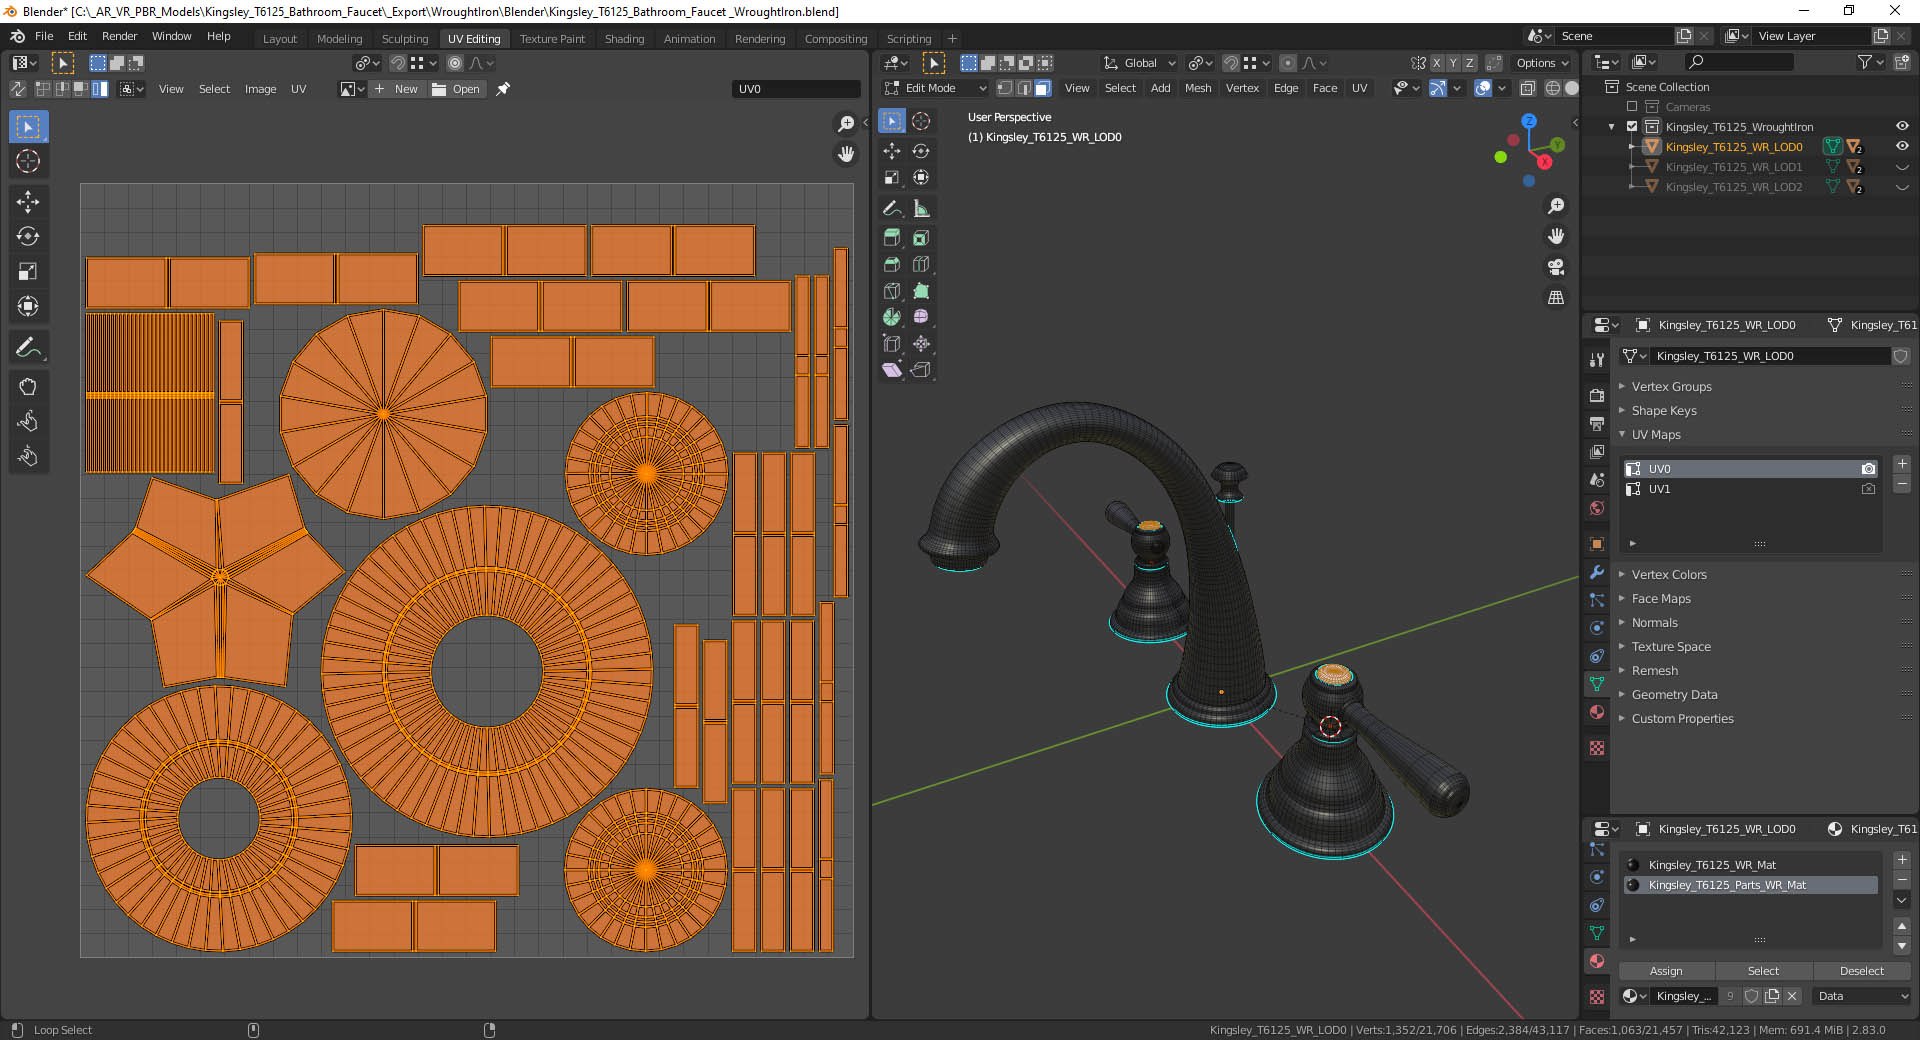
Task: Select the Grab tool in UV editor
Action: [x=28, y=387]
